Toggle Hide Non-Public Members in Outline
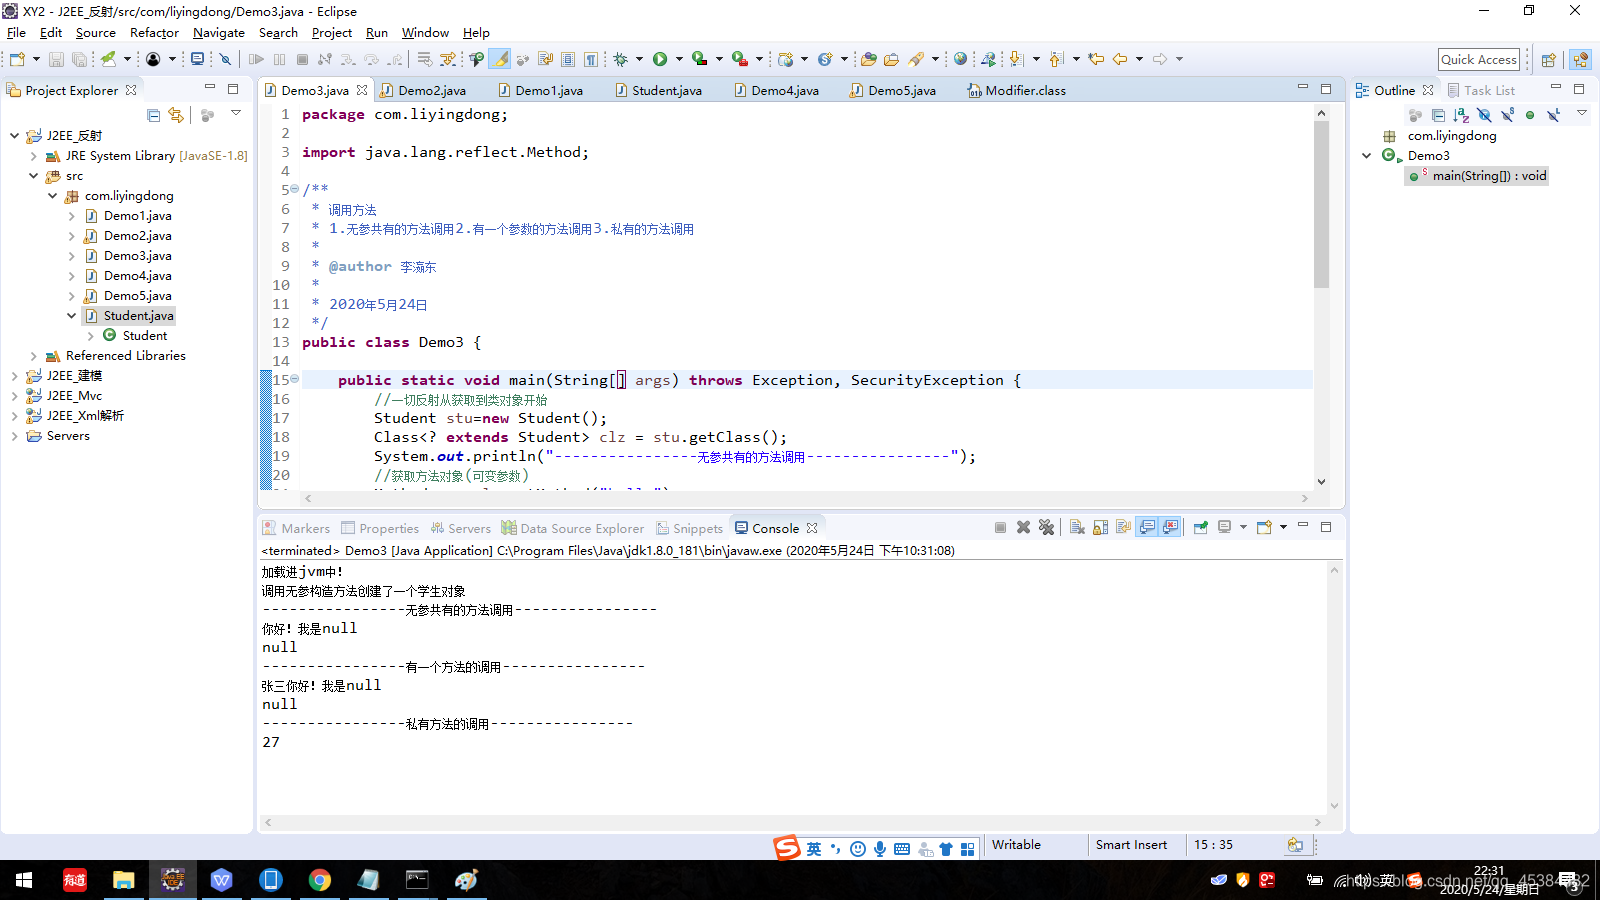This screenshot has height=900, width=1600. (1530, 115)
